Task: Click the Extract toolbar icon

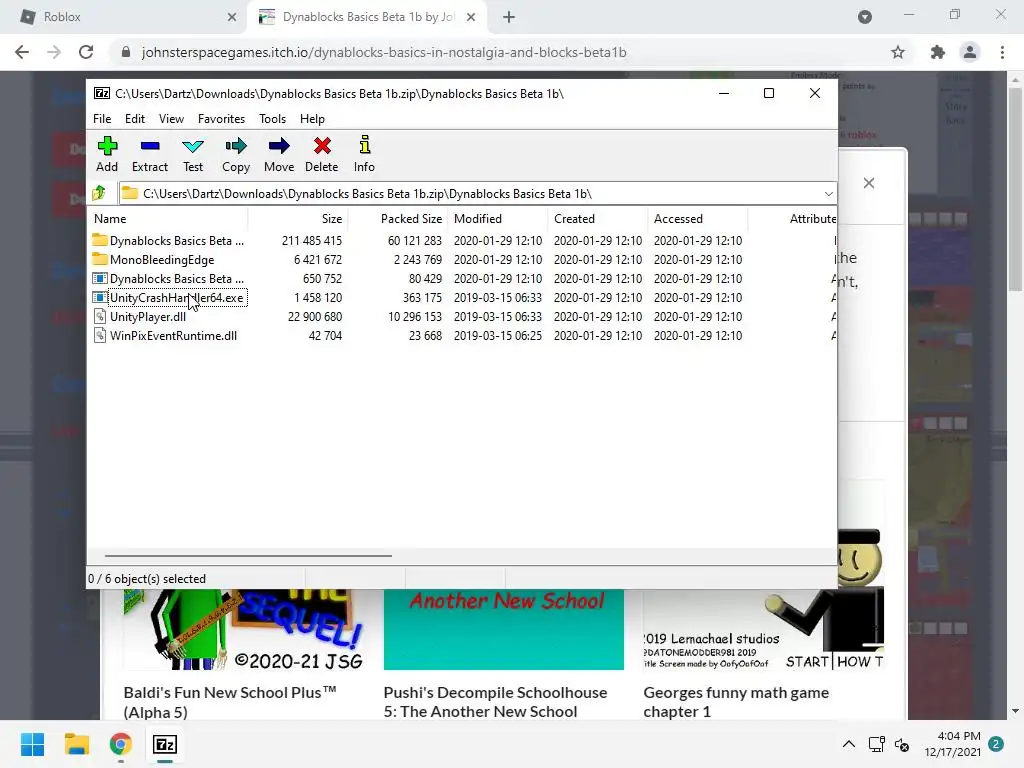Action: [150, 154]
